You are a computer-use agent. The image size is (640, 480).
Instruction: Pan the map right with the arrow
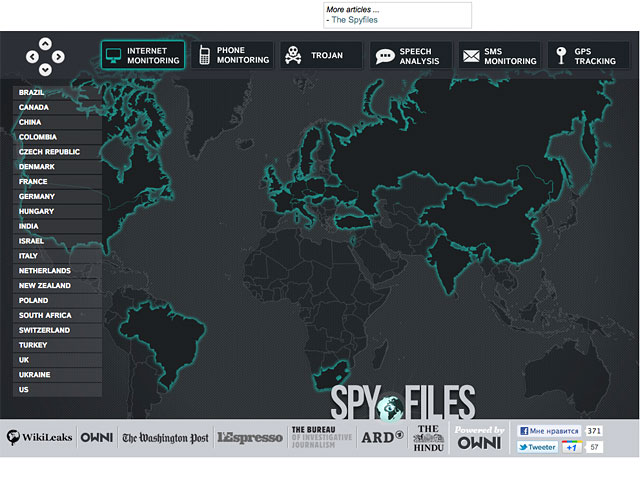click(59, 57)
